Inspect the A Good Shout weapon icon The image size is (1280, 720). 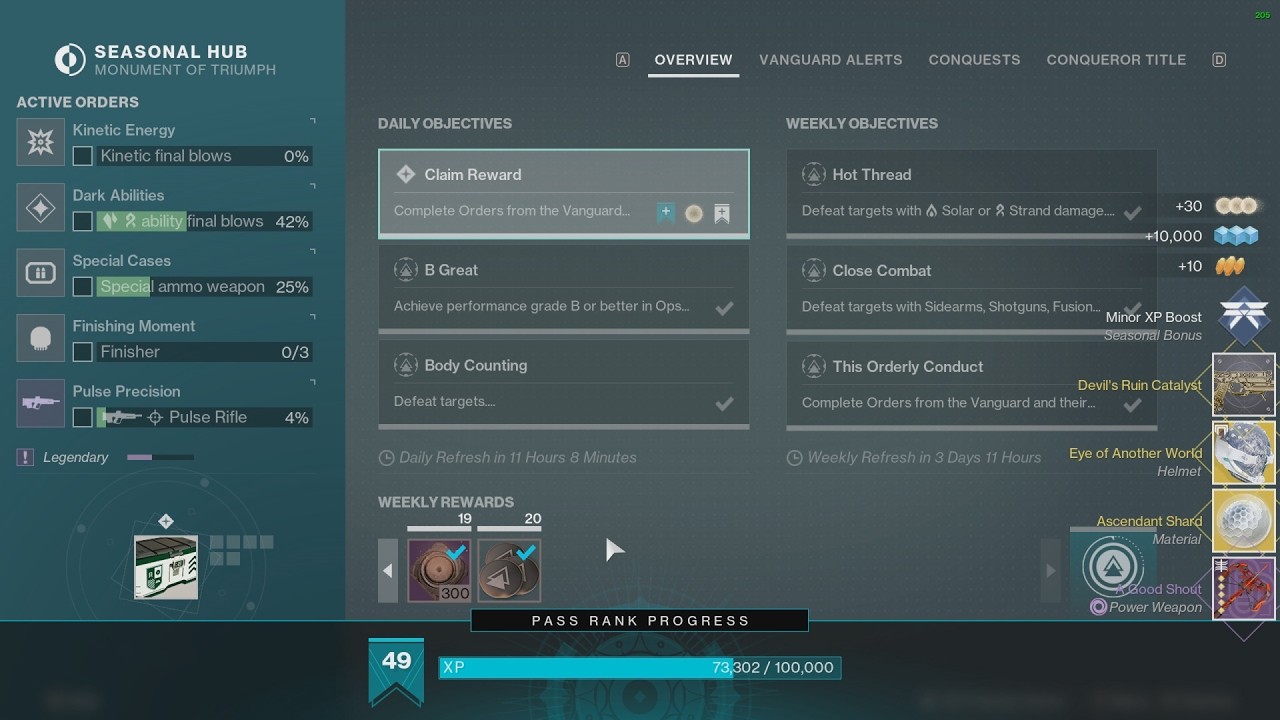click(x=1244, y=589)
